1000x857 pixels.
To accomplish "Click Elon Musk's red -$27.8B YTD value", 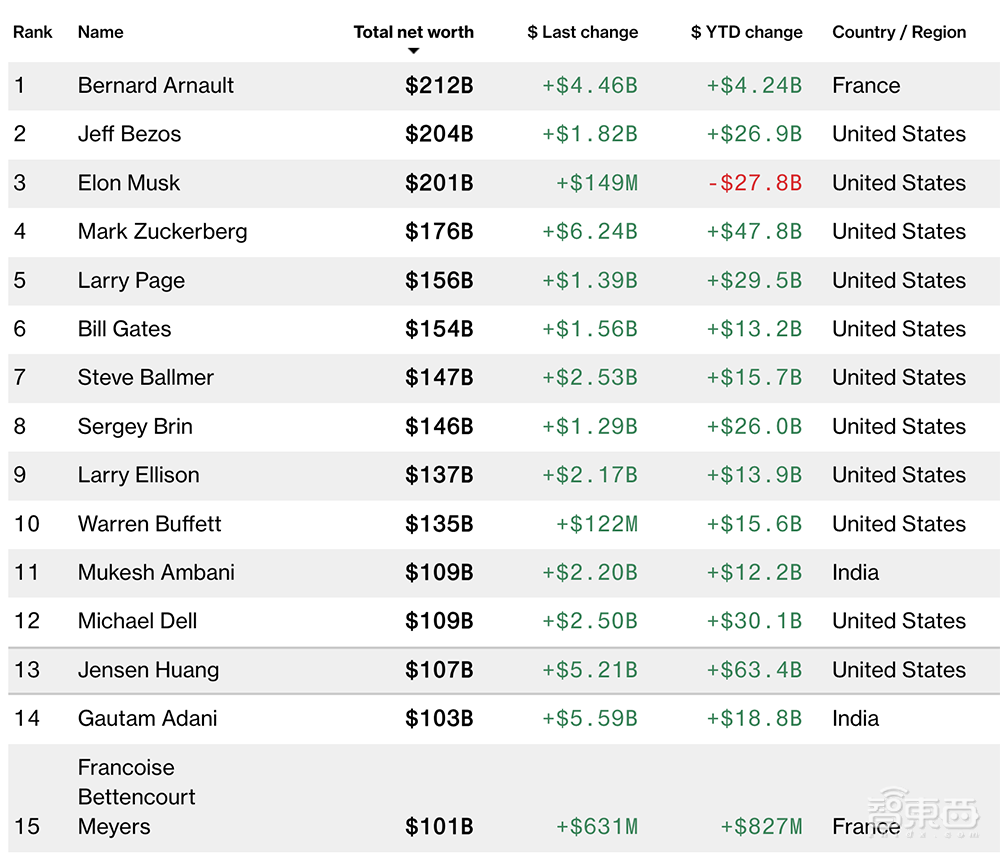I will coord(754,183).
